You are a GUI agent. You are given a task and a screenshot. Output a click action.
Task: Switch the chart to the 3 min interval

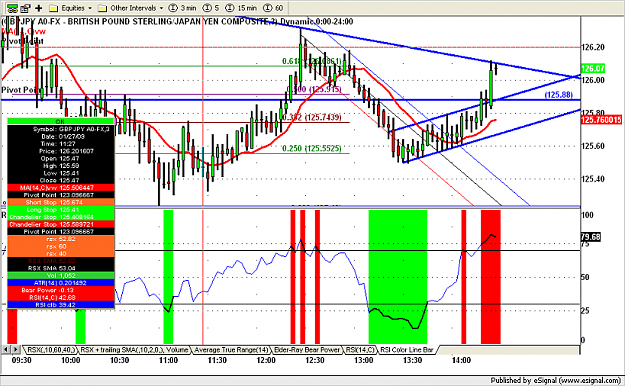click(183, 8)
